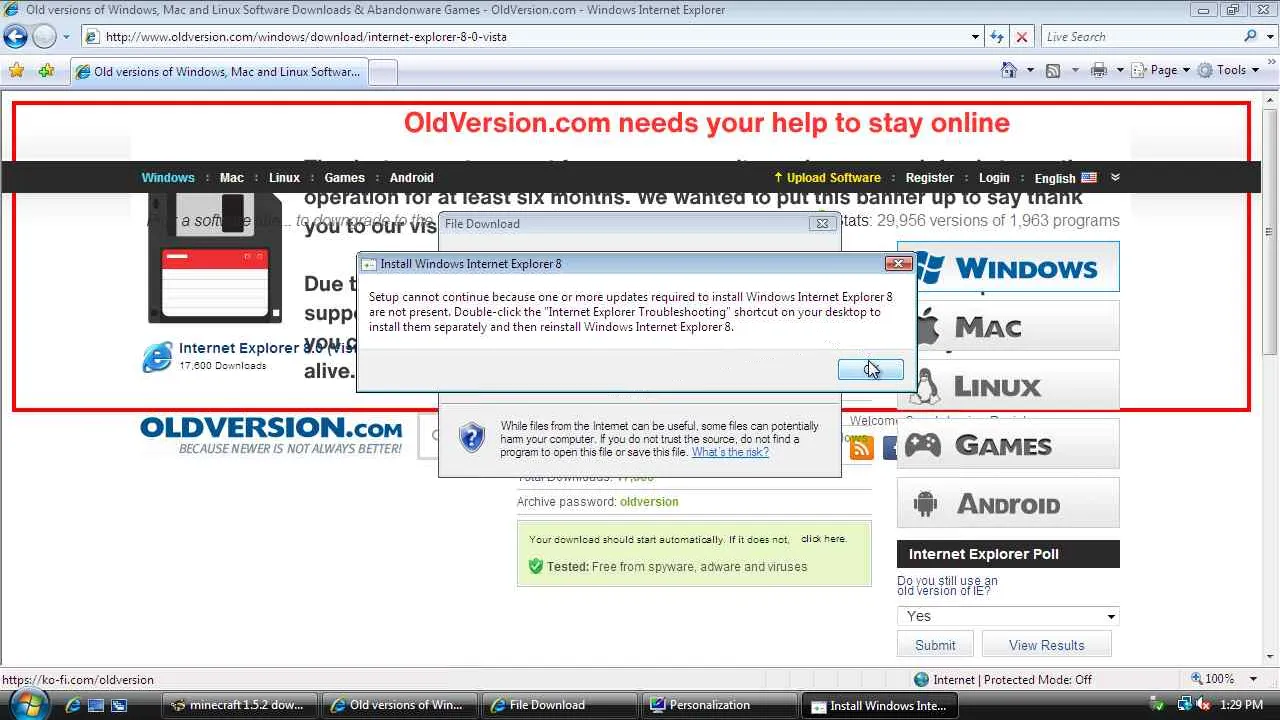Viewport: 1280px width, 720px height.
Task: Switch to minecraft 1.5.2 taskbar window
Action: tap(239, 705)
